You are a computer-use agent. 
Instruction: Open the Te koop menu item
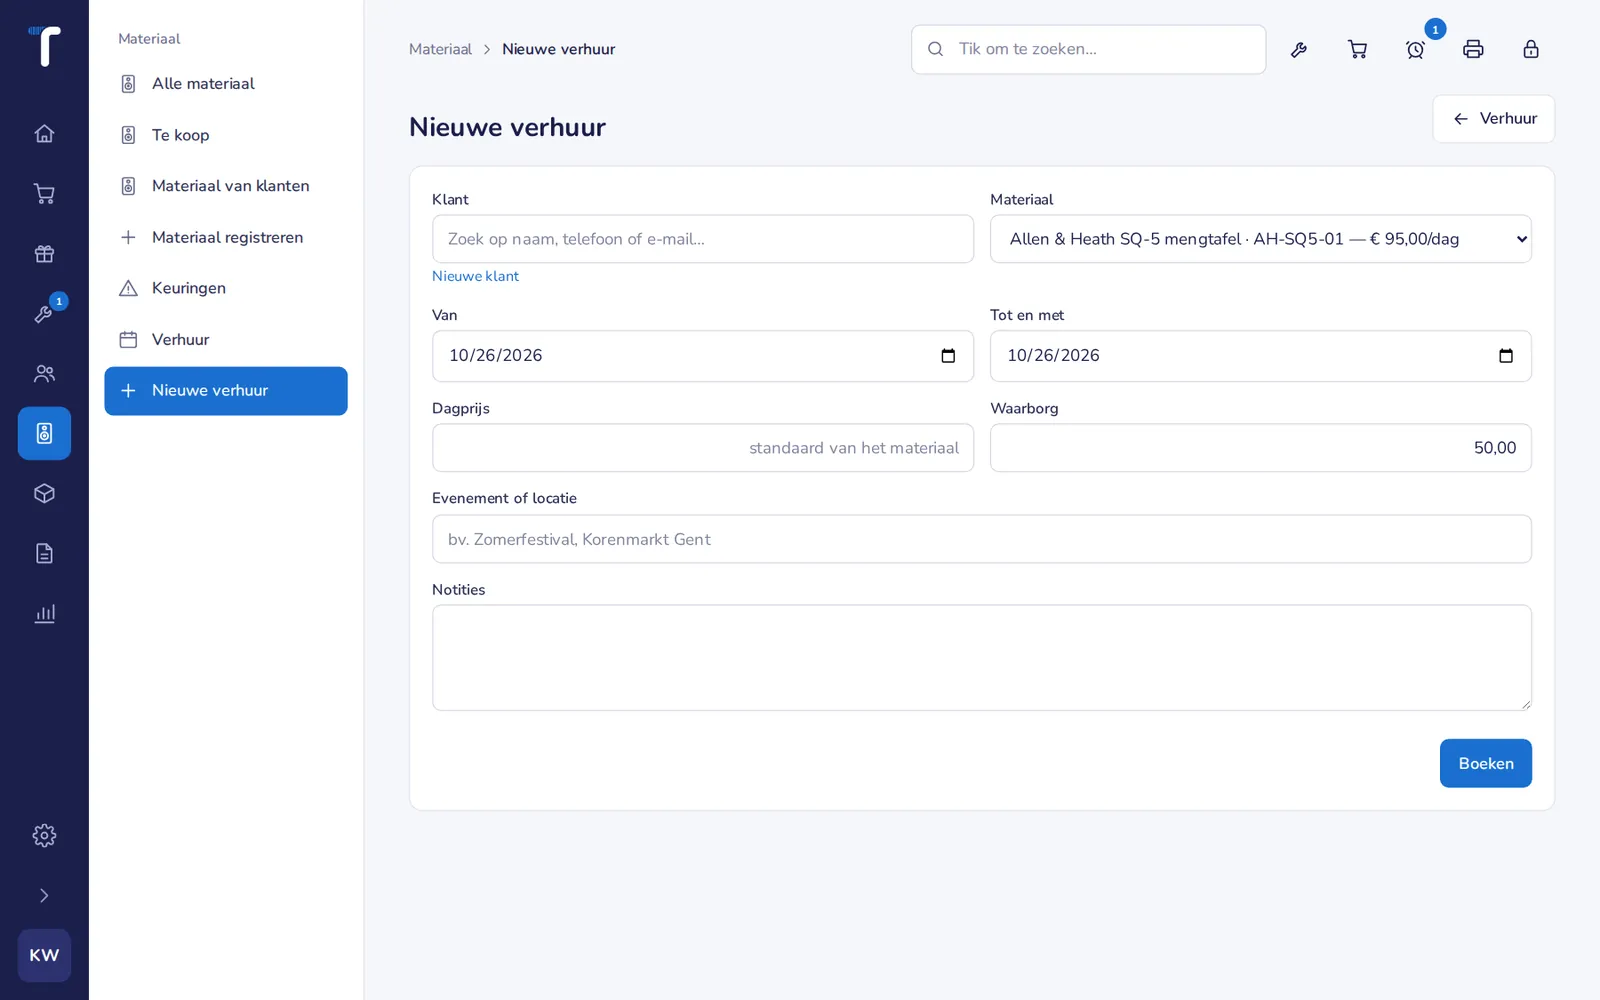(226, 135)
